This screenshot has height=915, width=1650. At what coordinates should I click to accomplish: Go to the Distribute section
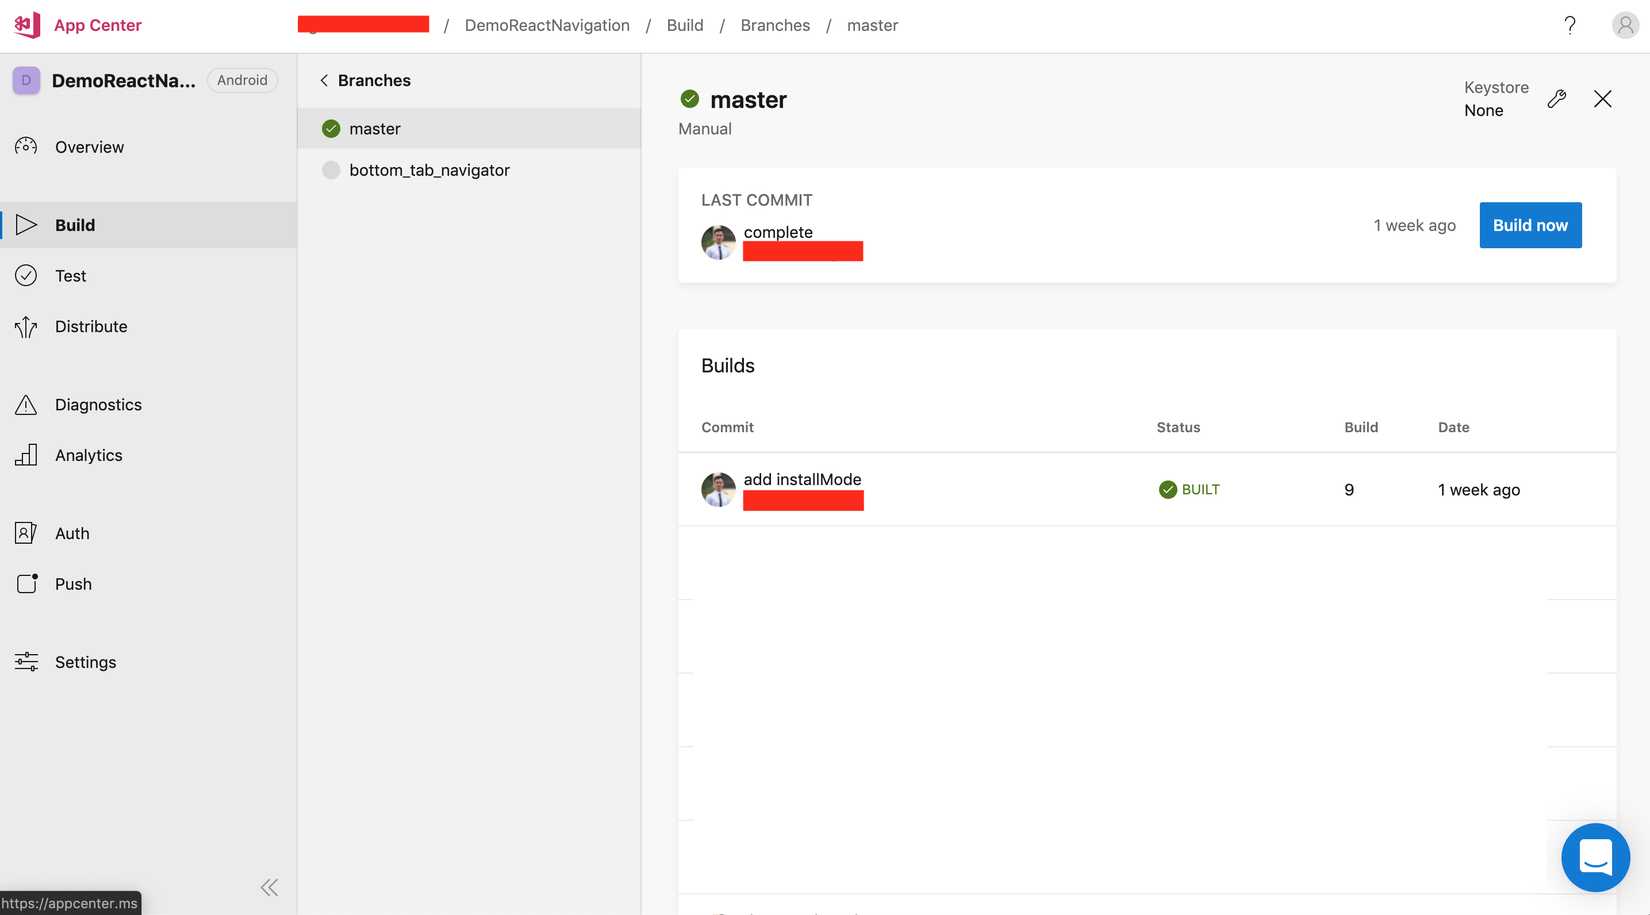pyautogui.click(x=148, y=327)
